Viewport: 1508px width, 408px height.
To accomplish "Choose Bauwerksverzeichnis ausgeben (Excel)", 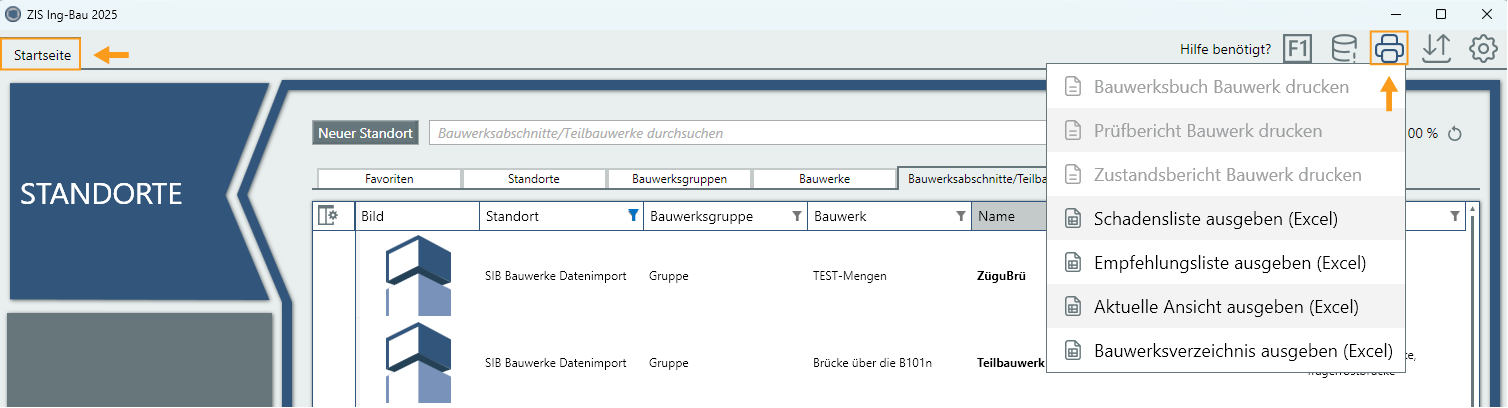I will [x=1225, y=350].
